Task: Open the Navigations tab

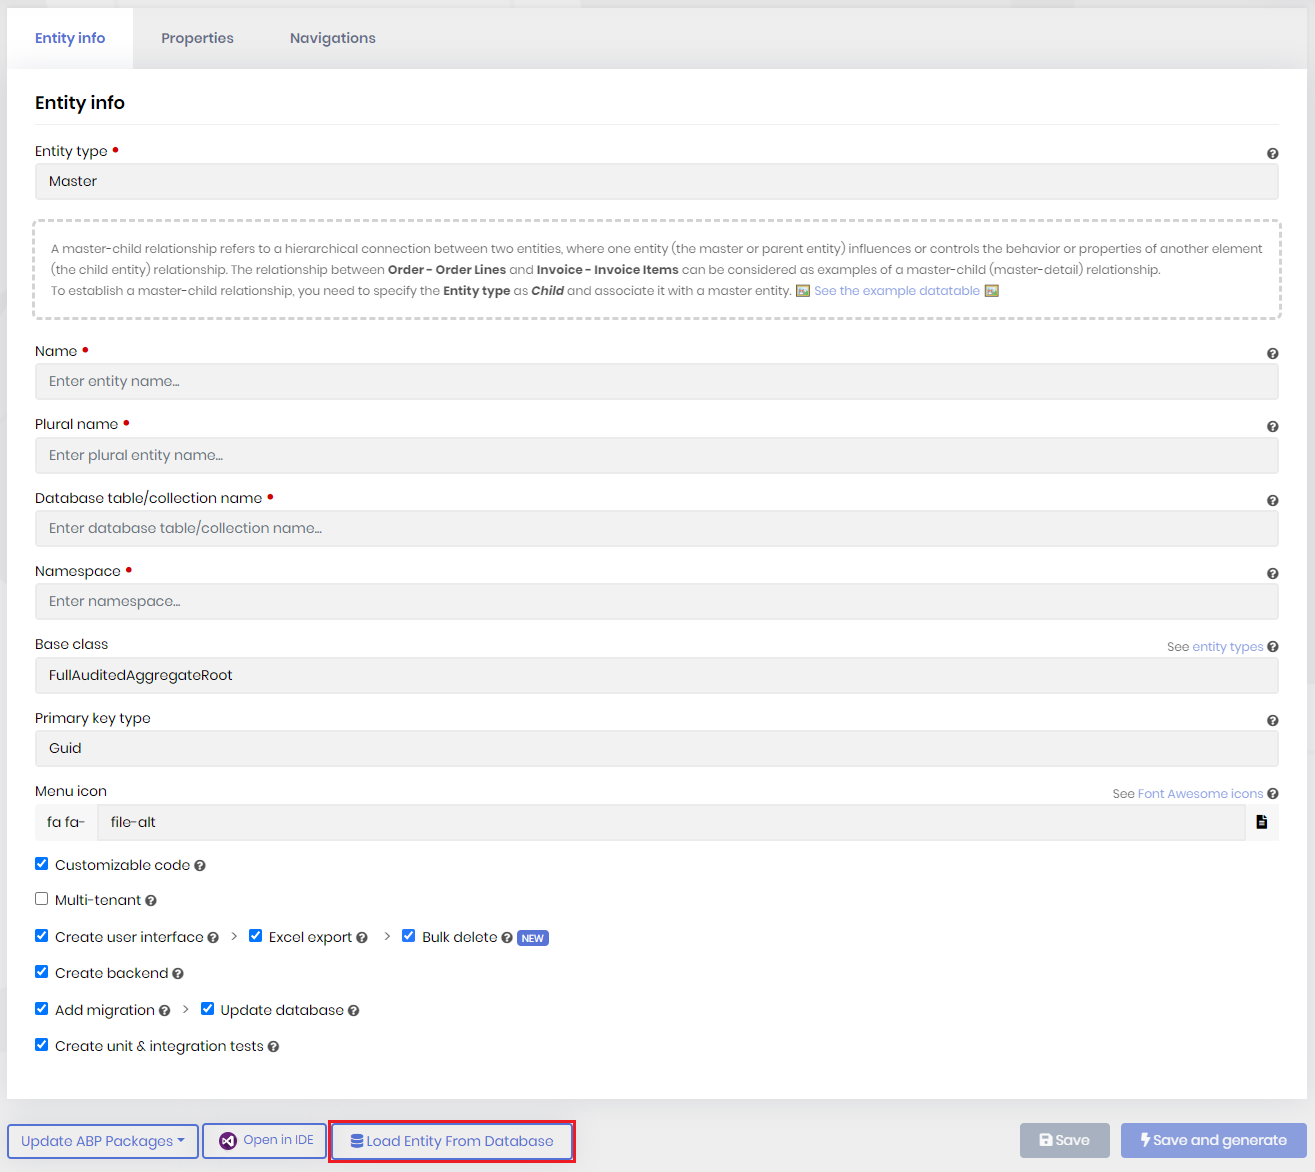Action: click(332, 38)
